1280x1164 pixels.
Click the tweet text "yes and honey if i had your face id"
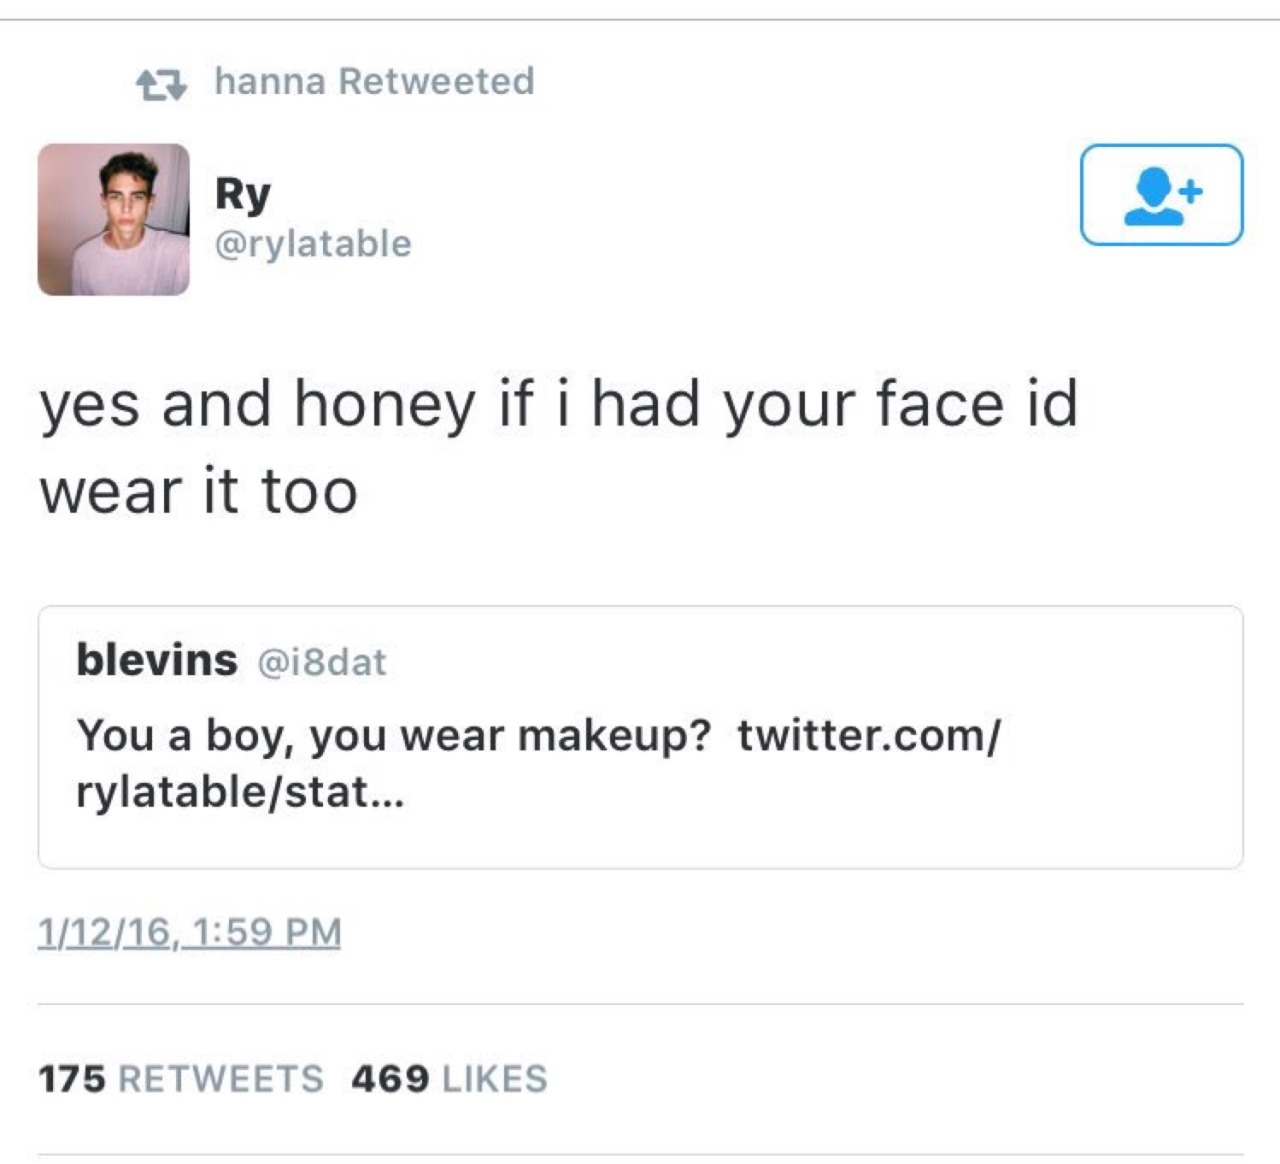click(559, 405)
